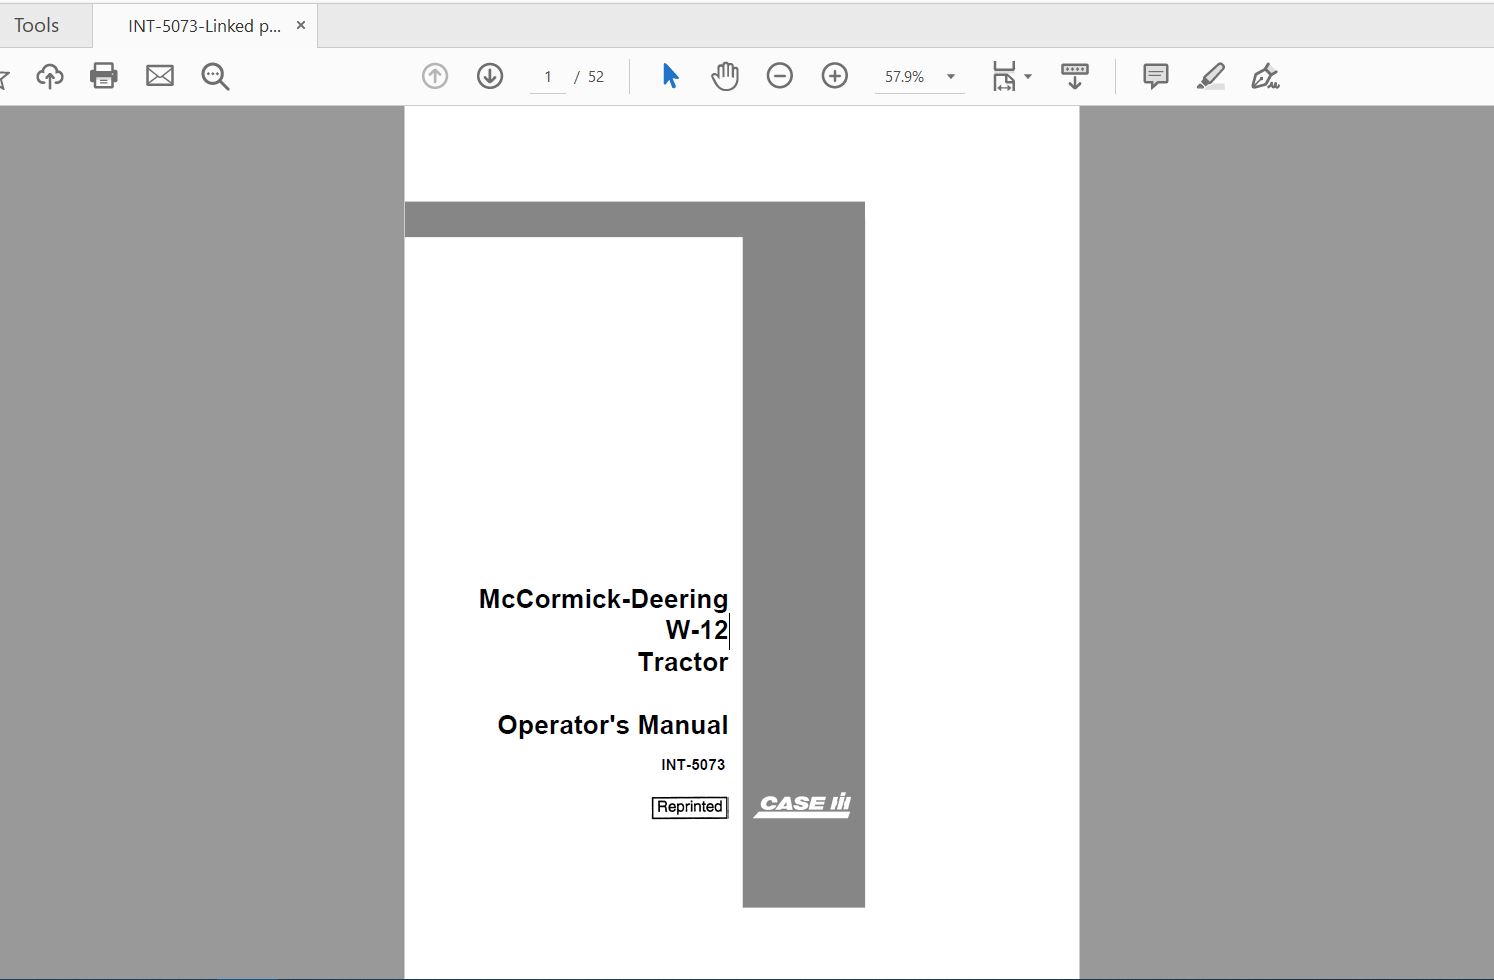
Task: Click the boxed Reprinted label
Action: [x=690, y=807]
